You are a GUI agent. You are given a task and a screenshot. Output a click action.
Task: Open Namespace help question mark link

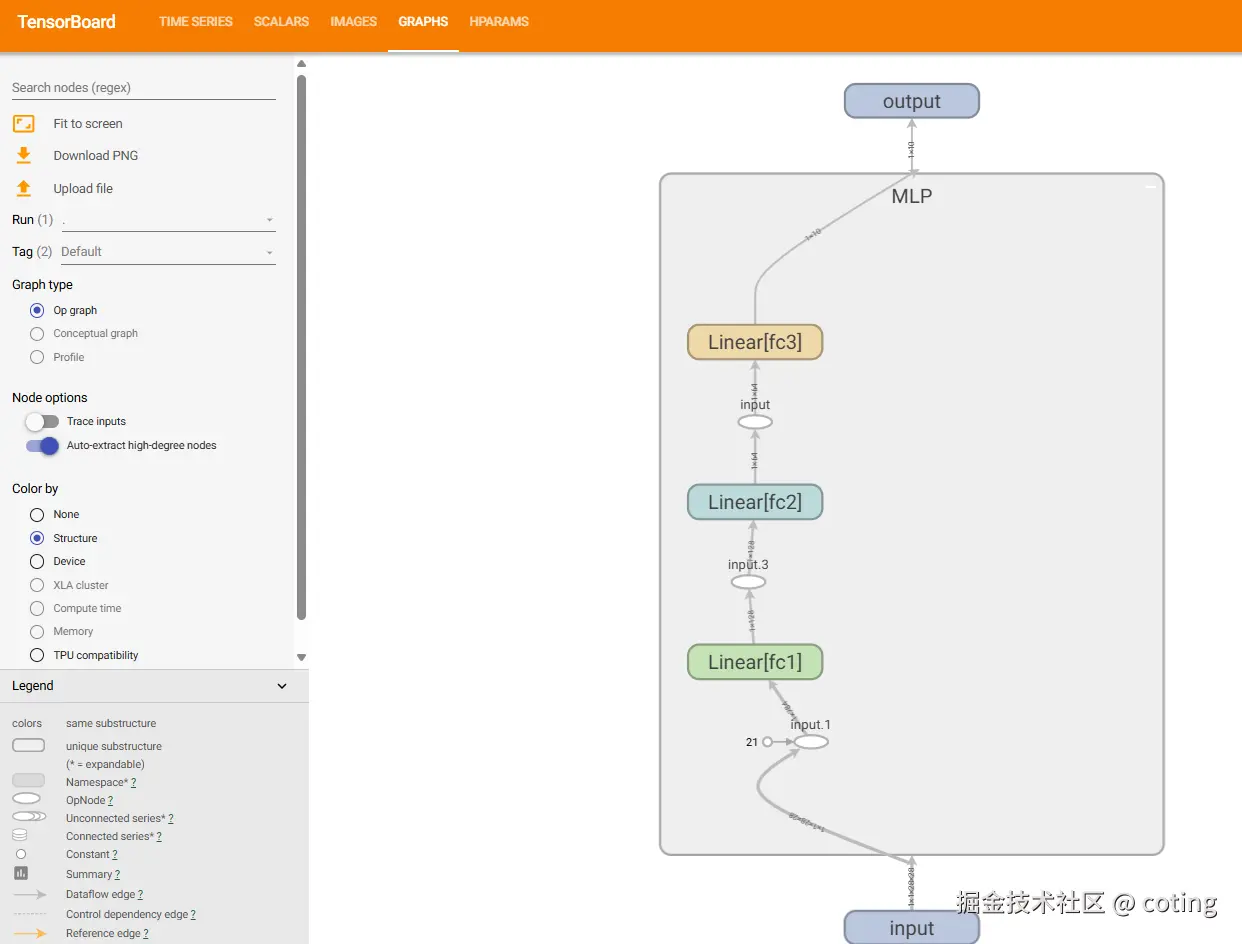(x=133, y=783)
